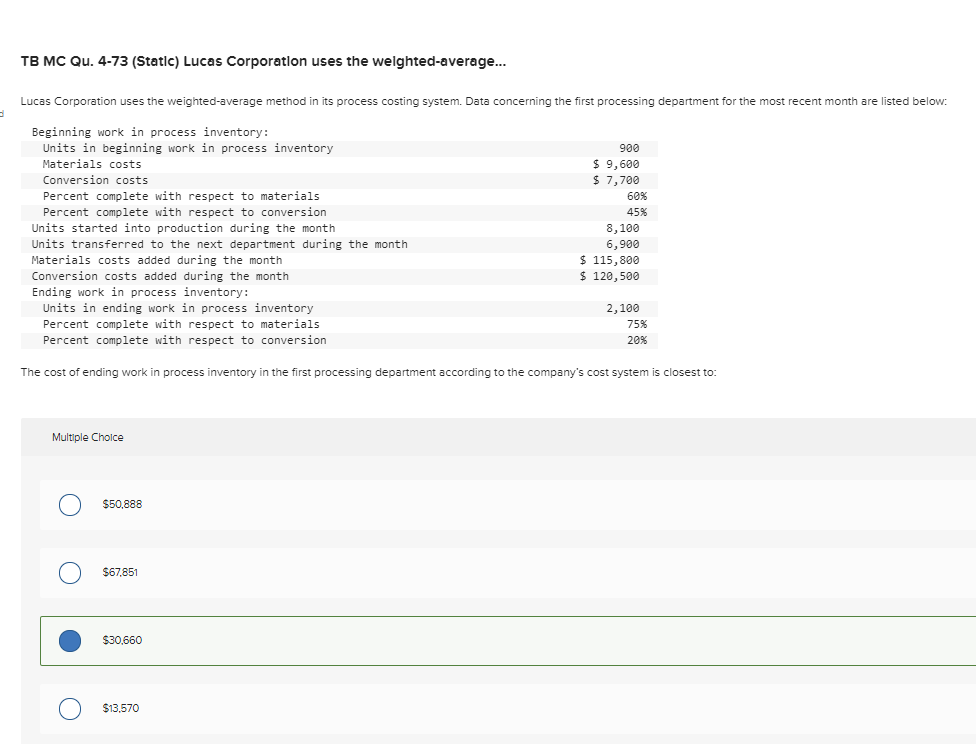The height and width of the screenshot is (744, 976).
Task: Click the $50,888 answer text
Action: [x=122, y=504]
